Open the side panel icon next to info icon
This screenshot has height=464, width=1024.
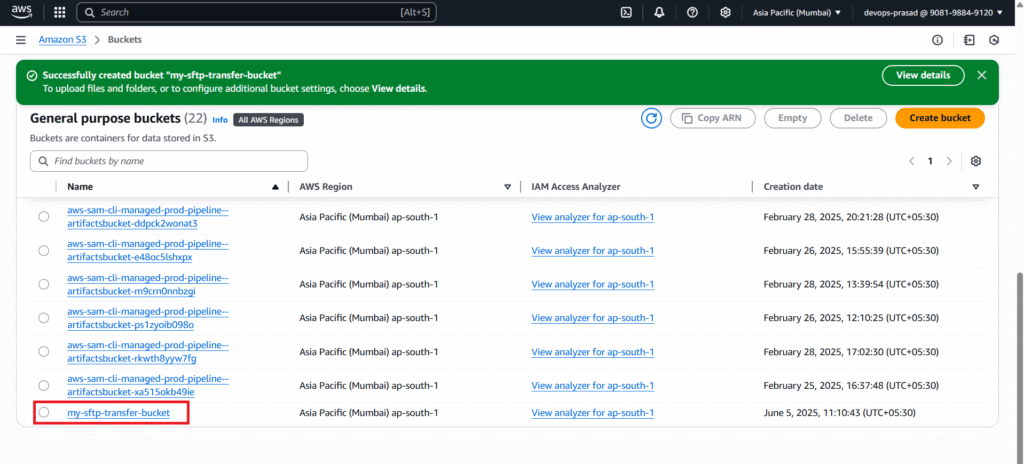click(969, 40)
